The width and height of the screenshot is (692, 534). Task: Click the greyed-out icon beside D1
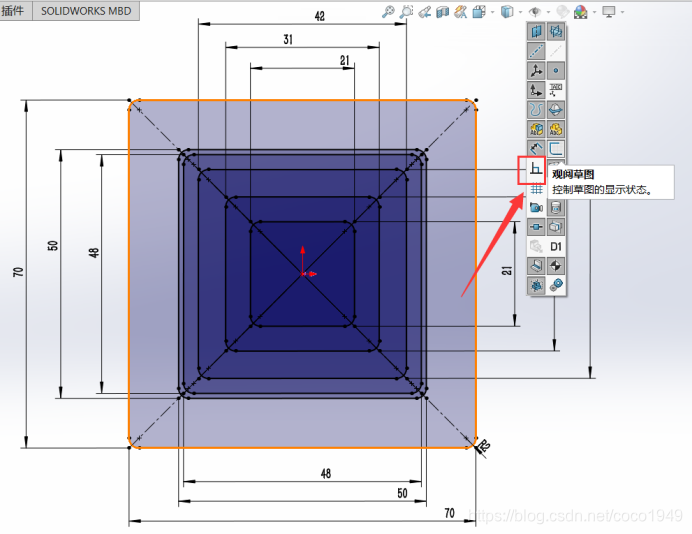(x=536, y=246)
